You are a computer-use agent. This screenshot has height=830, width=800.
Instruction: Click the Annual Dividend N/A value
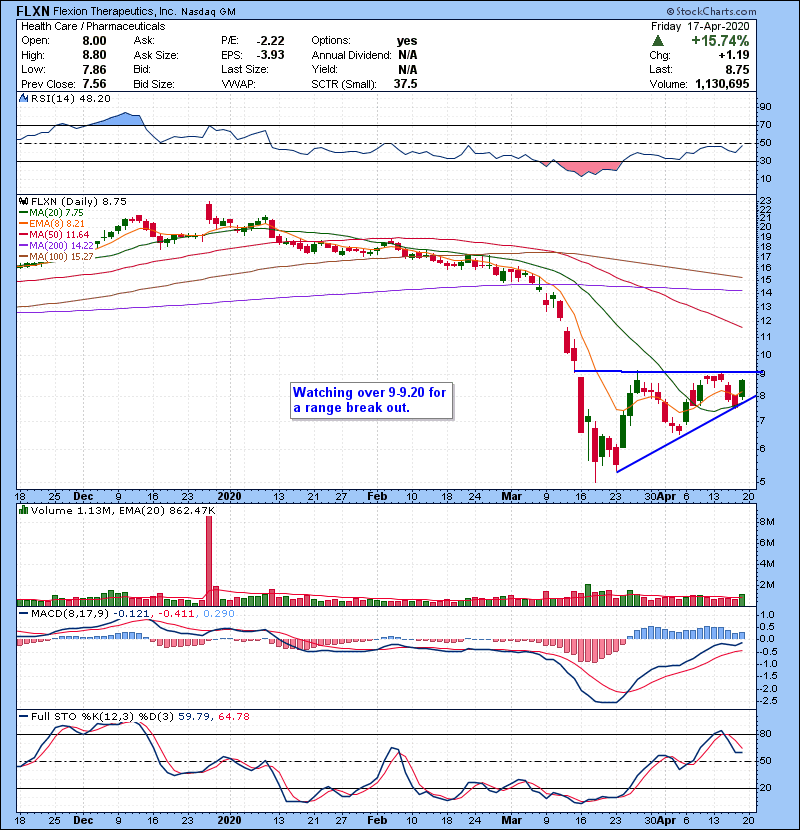click(408, 55)
